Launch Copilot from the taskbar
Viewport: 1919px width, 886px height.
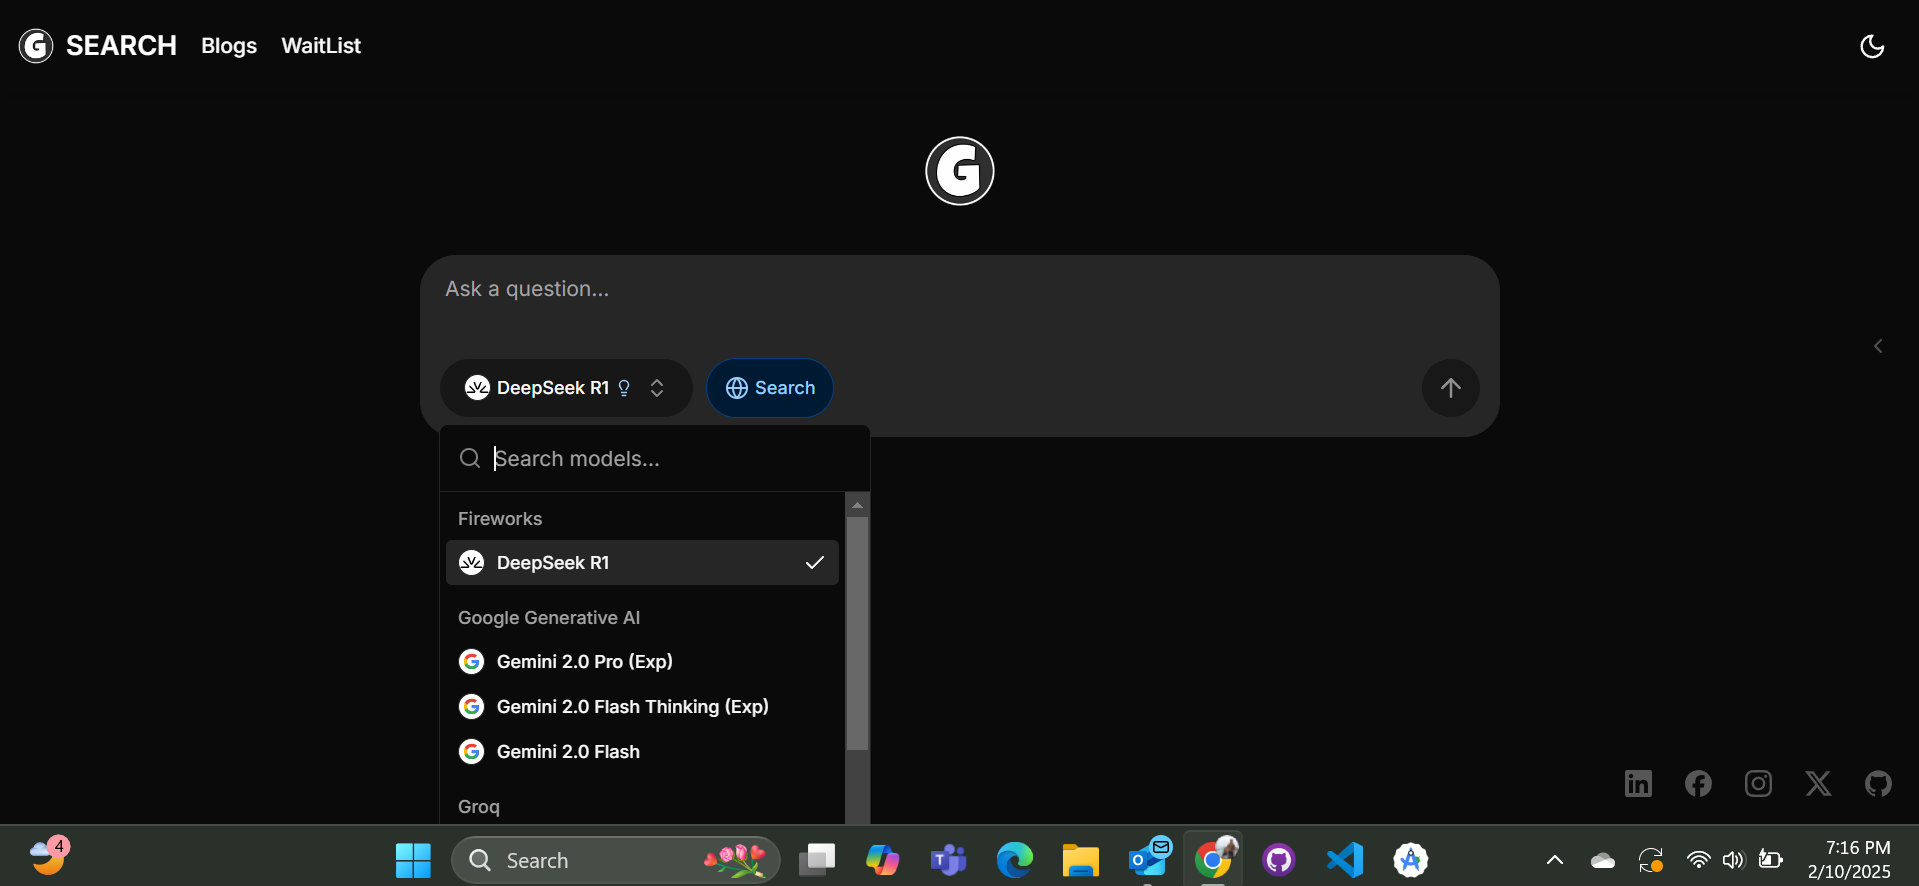pos(882,860)
